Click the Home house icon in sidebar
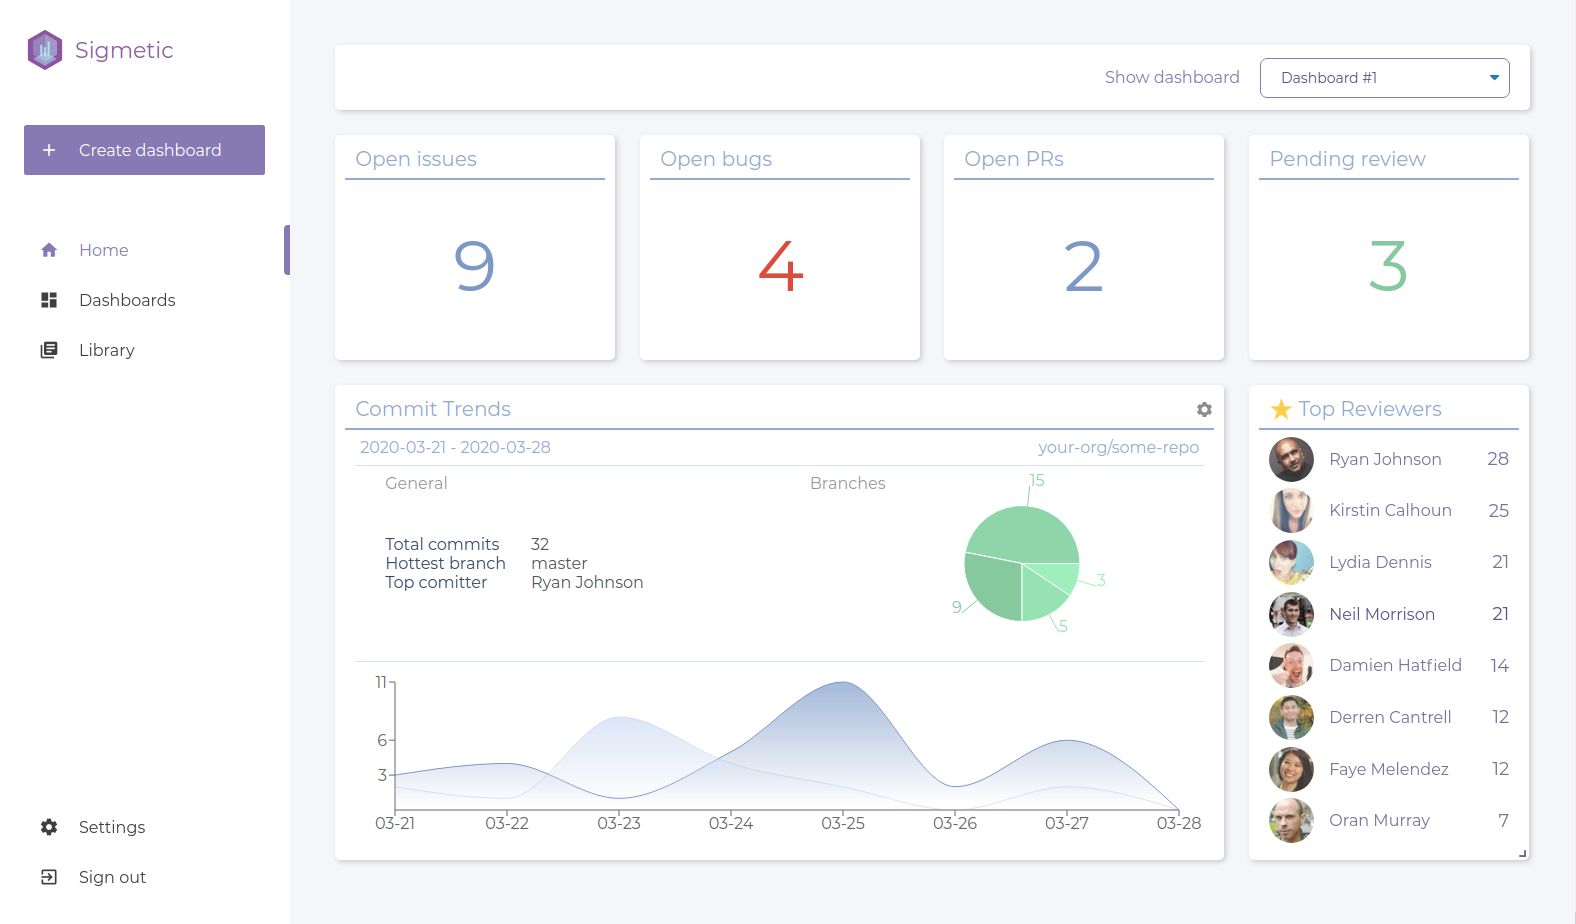The height and width of the screenshot is (924, 1576). click(49, 250)
